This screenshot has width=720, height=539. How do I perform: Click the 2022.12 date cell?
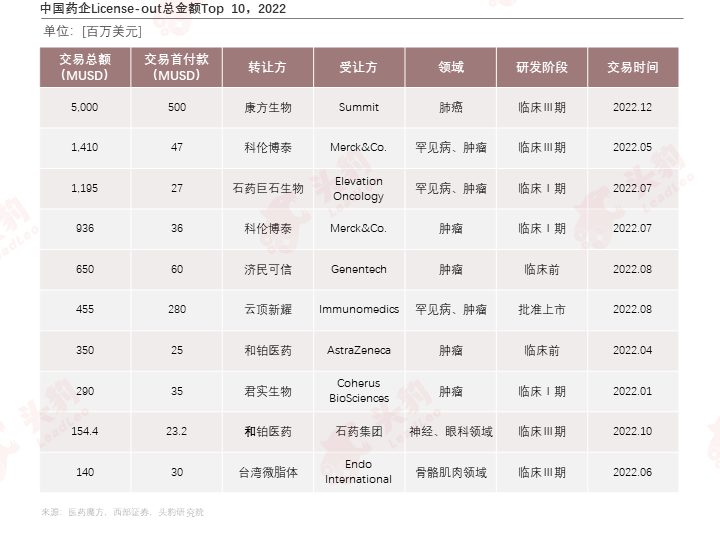tap(633, 107)
